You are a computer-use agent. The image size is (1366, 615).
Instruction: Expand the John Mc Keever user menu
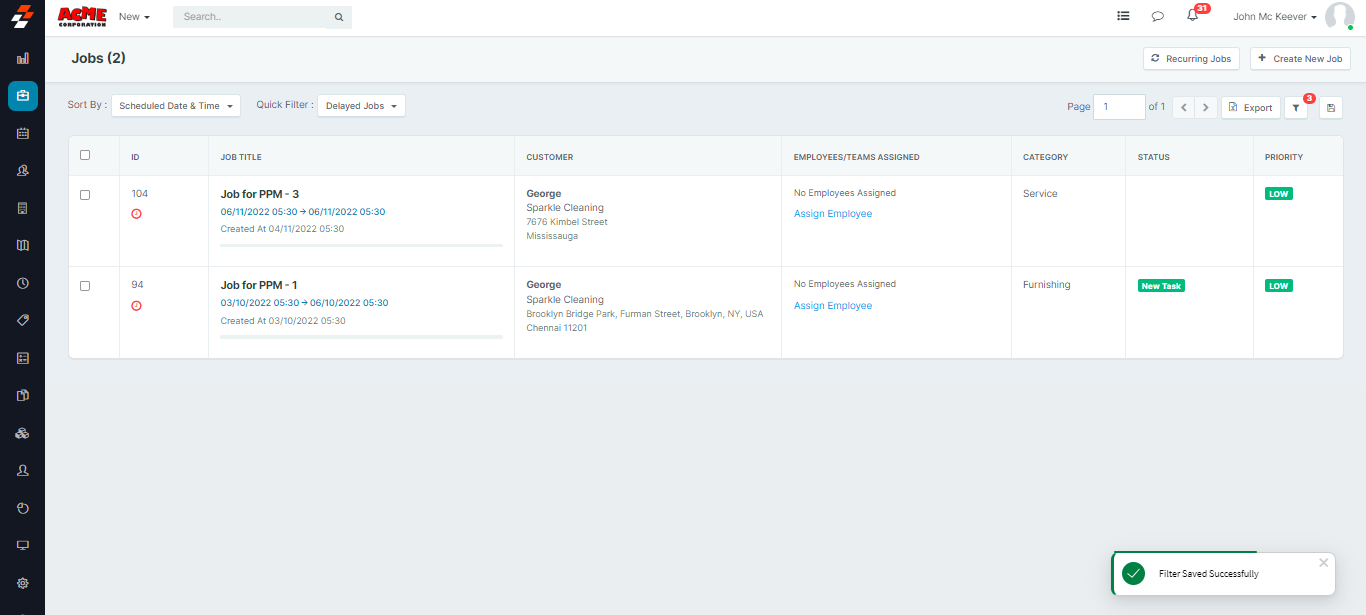point(1275,17)
